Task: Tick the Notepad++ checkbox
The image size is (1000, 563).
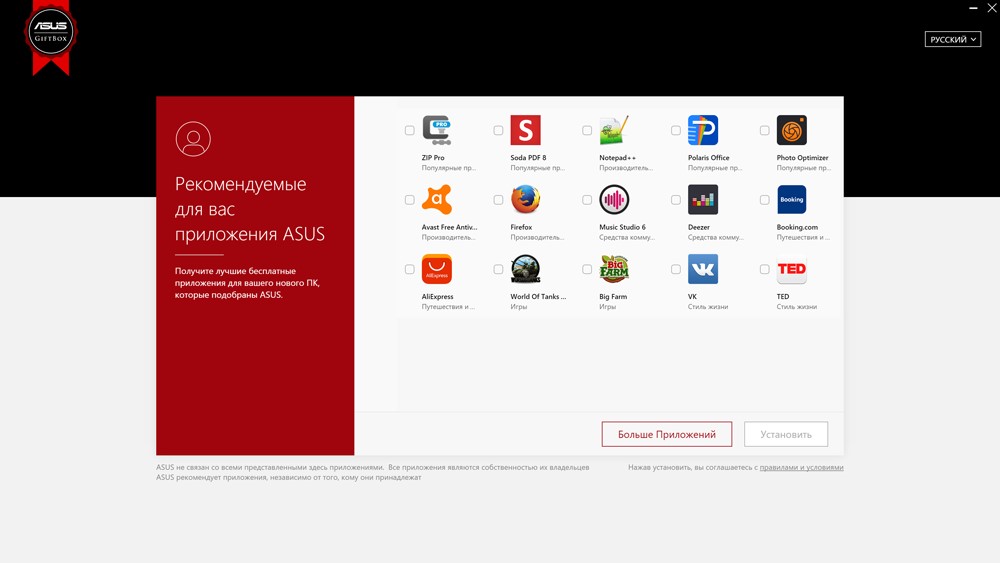Action: click(587, 130)
